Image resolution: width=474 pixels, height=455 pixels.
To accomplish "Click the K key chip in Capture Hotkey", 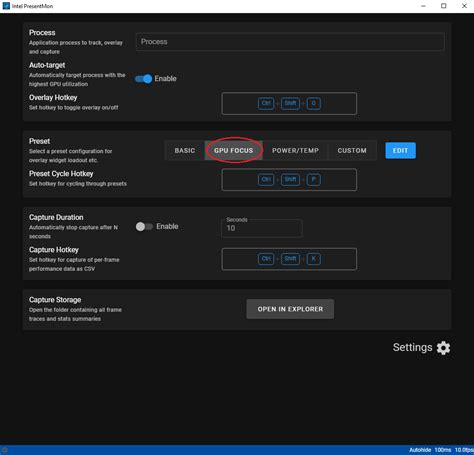I will coord(313,259).
